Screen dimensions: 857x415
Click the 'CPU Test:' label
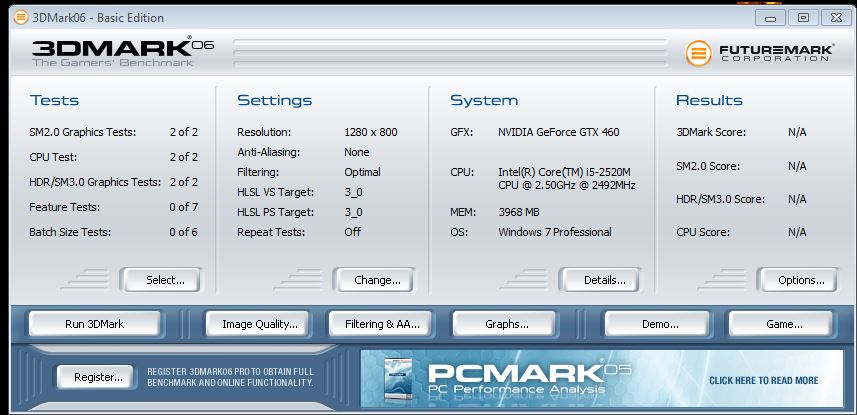[53, 157]
